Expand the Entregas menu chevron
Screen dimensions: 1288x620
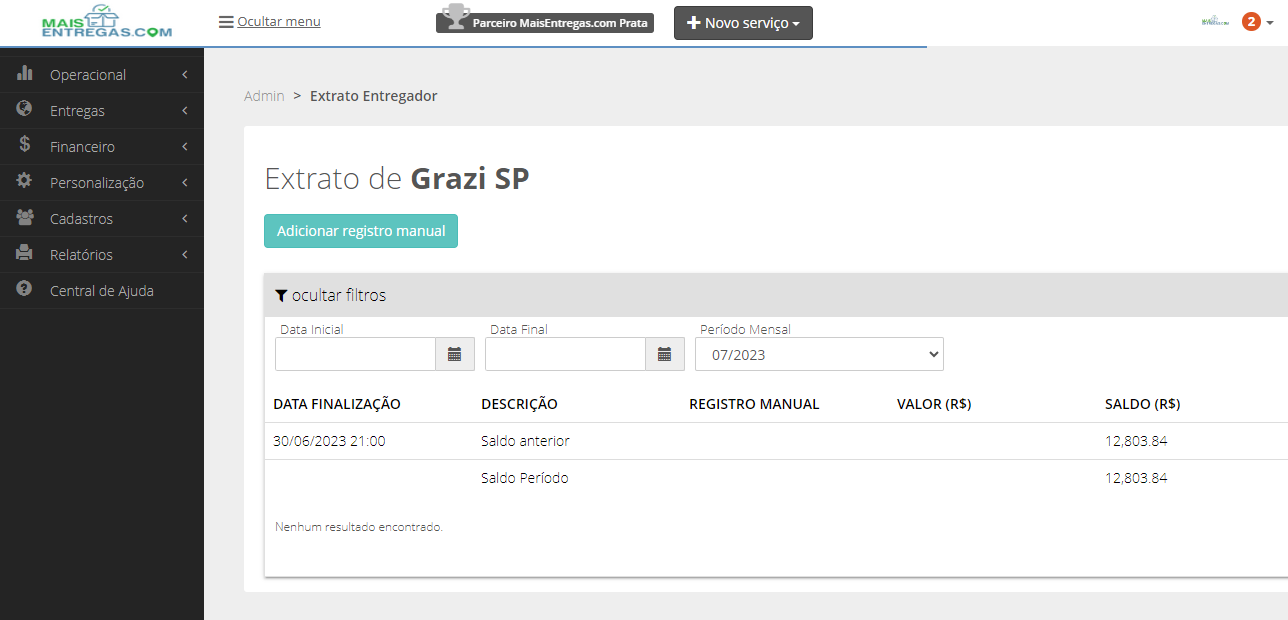click(185, 111)
